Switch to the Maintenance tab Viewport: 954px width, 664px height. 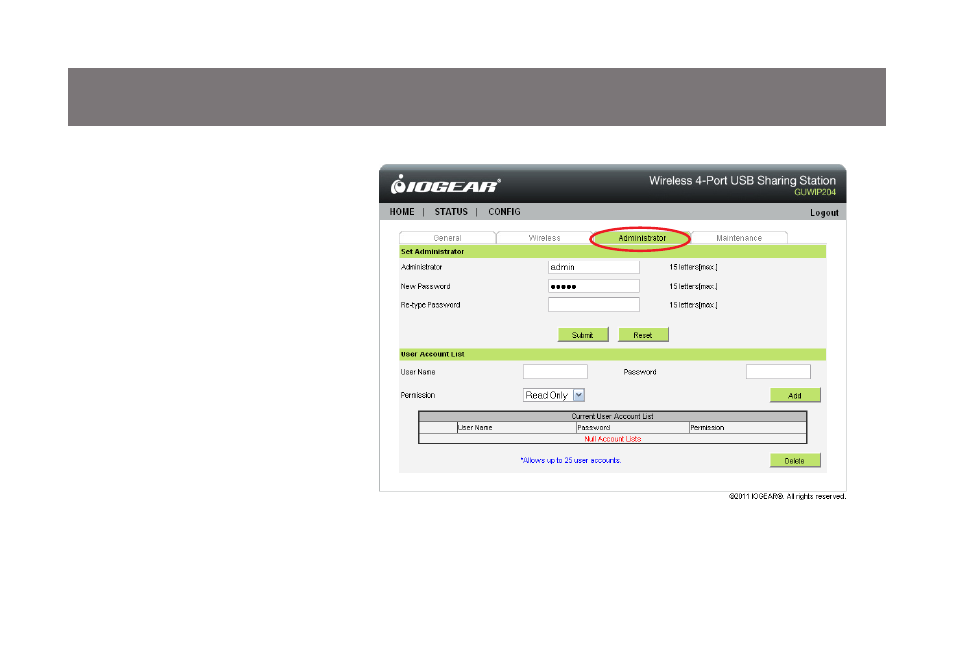[739, 238]
